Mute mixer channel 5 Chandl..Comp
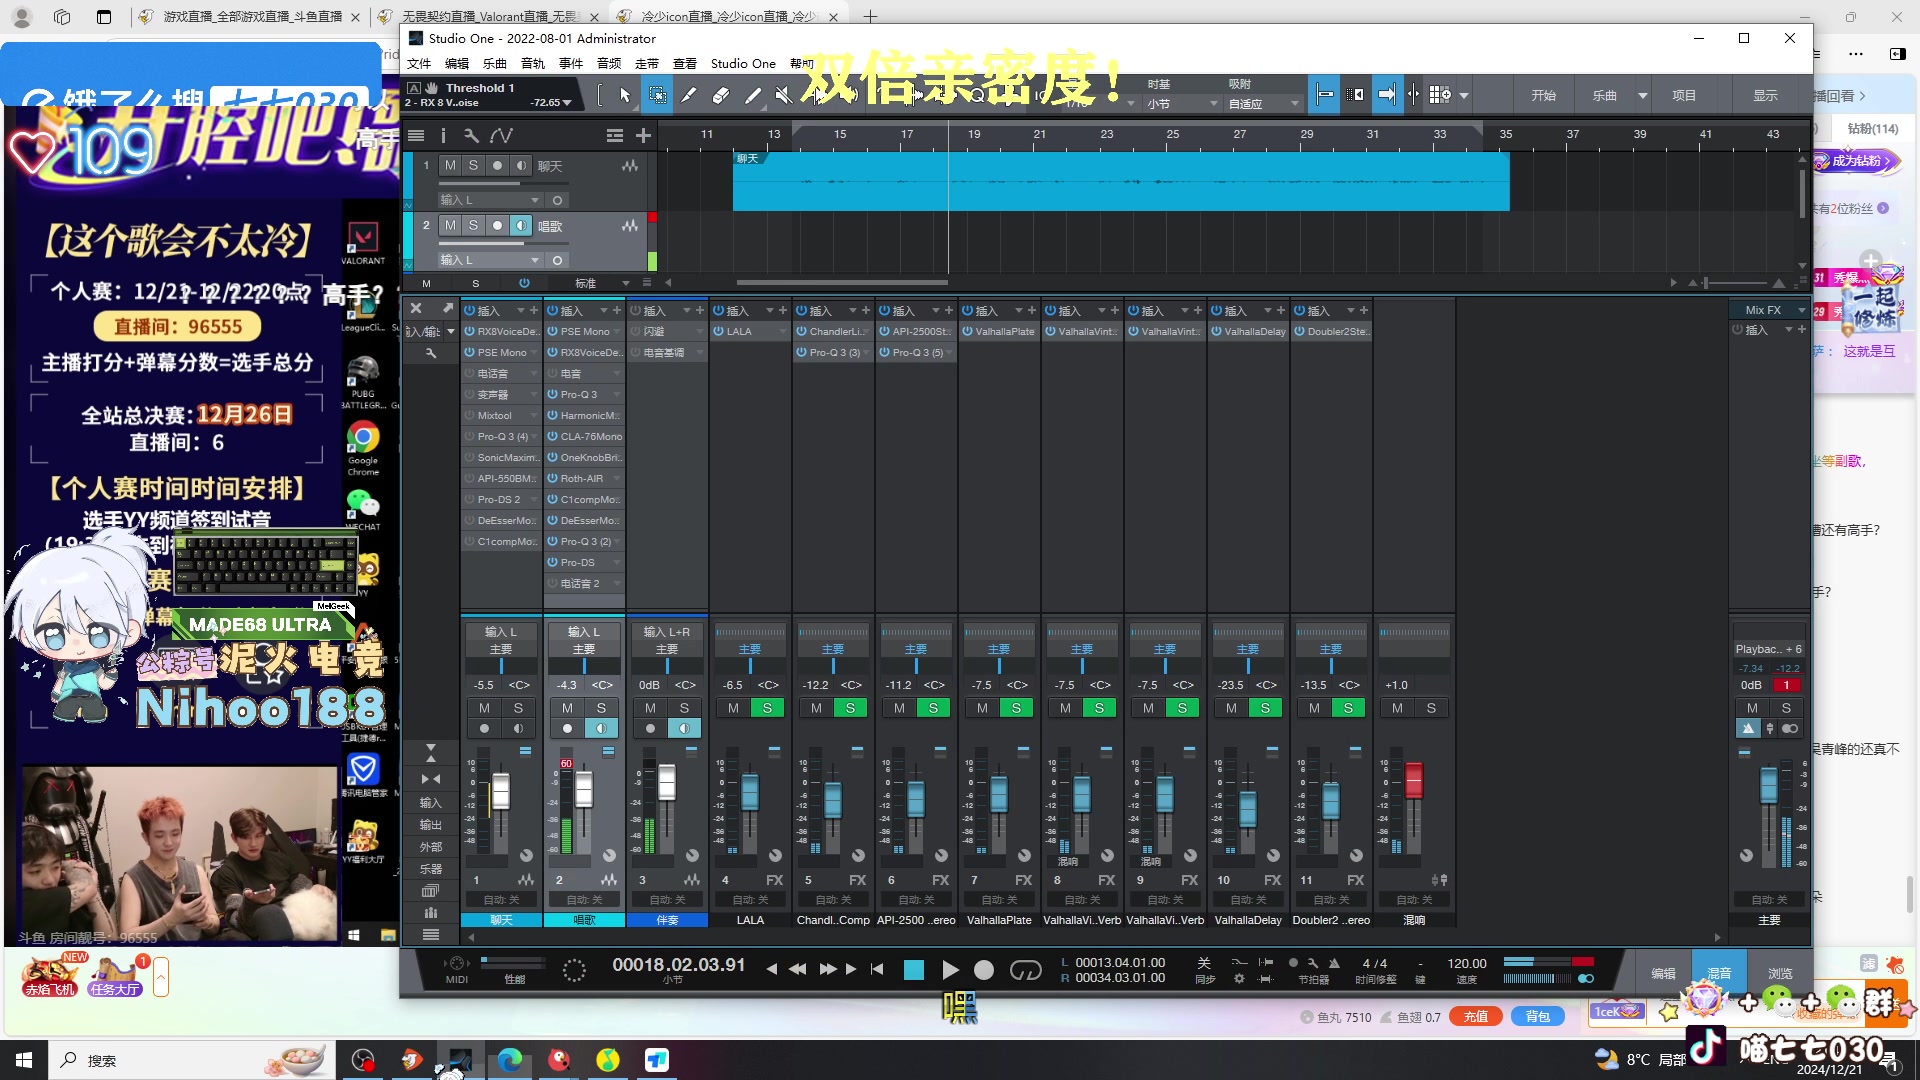The image size is (1920, 1080). (x=816, y=708)
